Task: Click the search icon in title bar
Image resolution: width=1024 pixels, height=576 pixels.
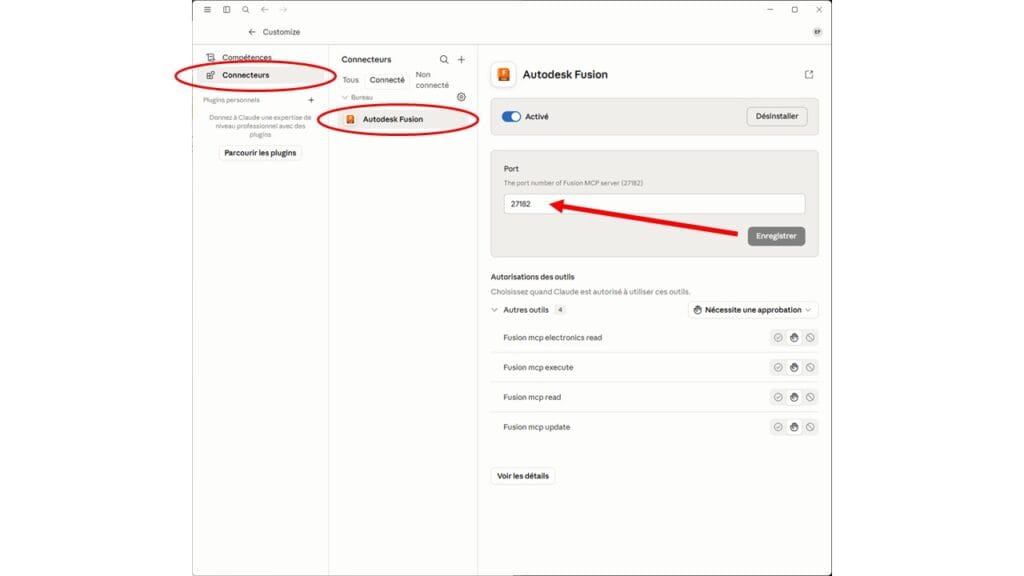Action: (x=246, y=10)
